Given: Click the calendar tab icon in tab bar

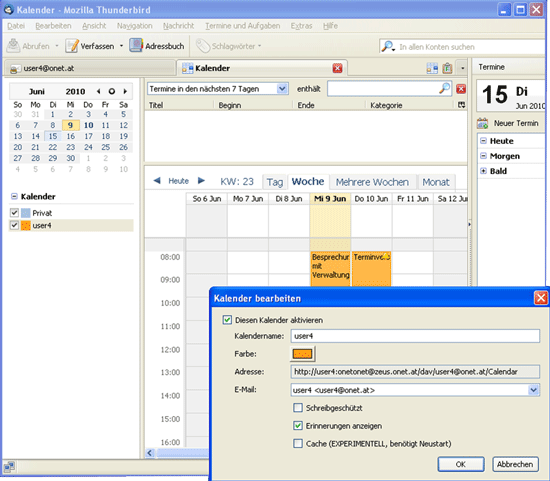Looking at the screenshot, I should click(432, 68).
